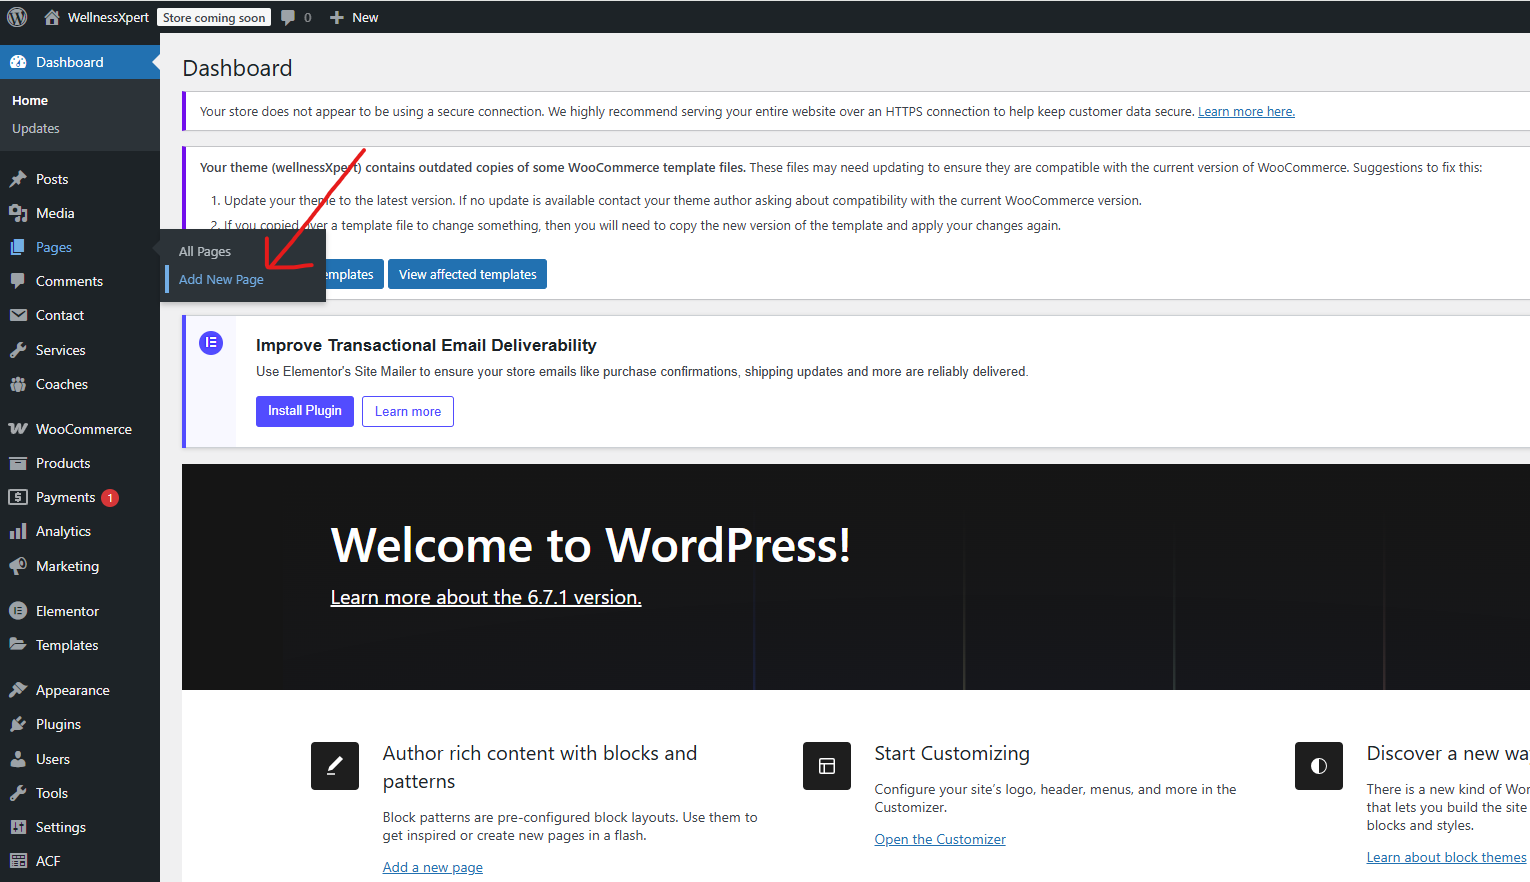Open the Dashboard menu item
Viewport: 1530px width, 882px height.
pyautogui.click(x=80, y=62)
